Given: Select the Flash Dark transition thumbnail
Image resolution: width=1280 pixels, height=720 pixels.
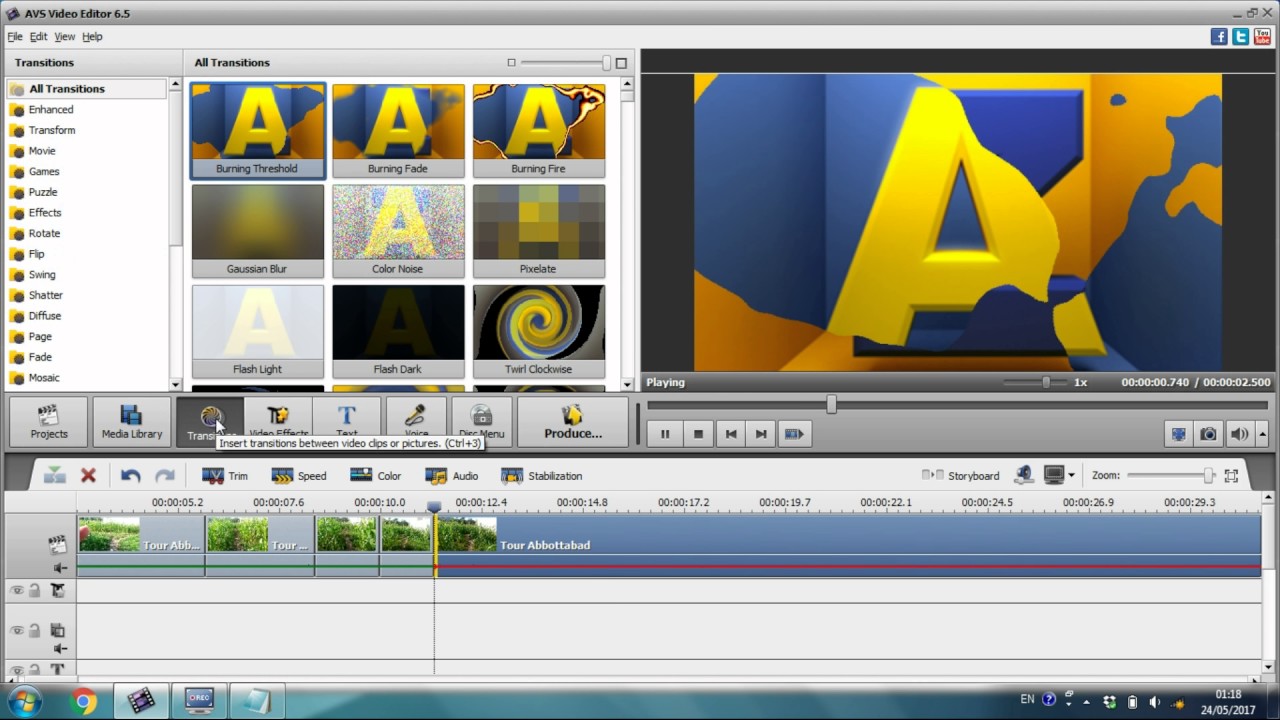Looking at the screenshot, I should 398,331.
